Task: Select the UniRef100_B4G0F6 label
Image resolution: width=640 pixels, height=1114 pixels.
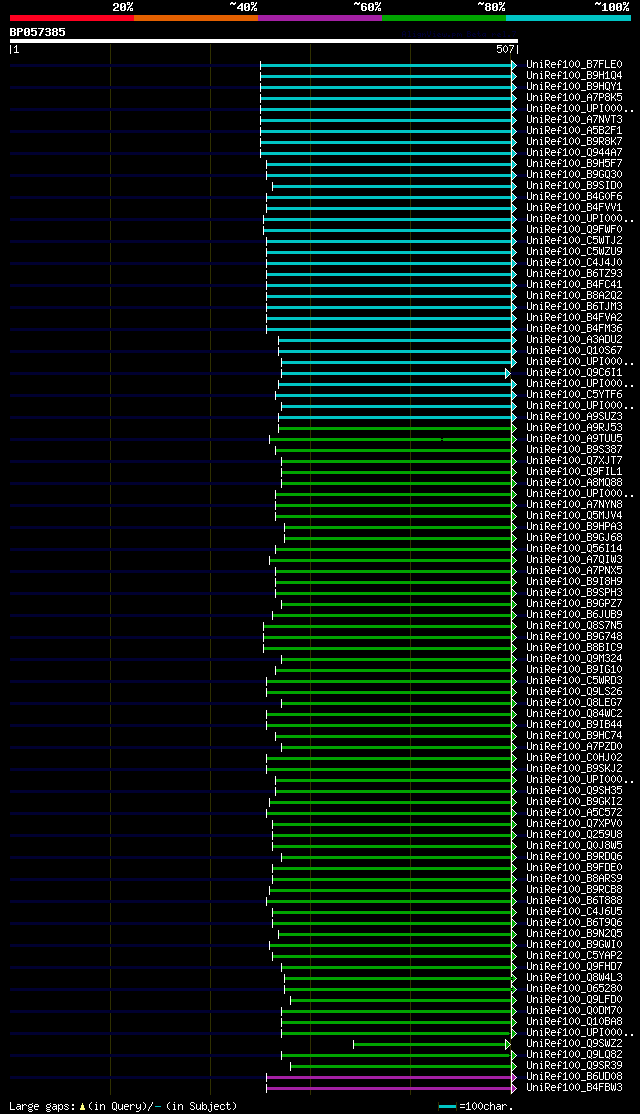Action: pyautogui.click(x=575, y=197)
